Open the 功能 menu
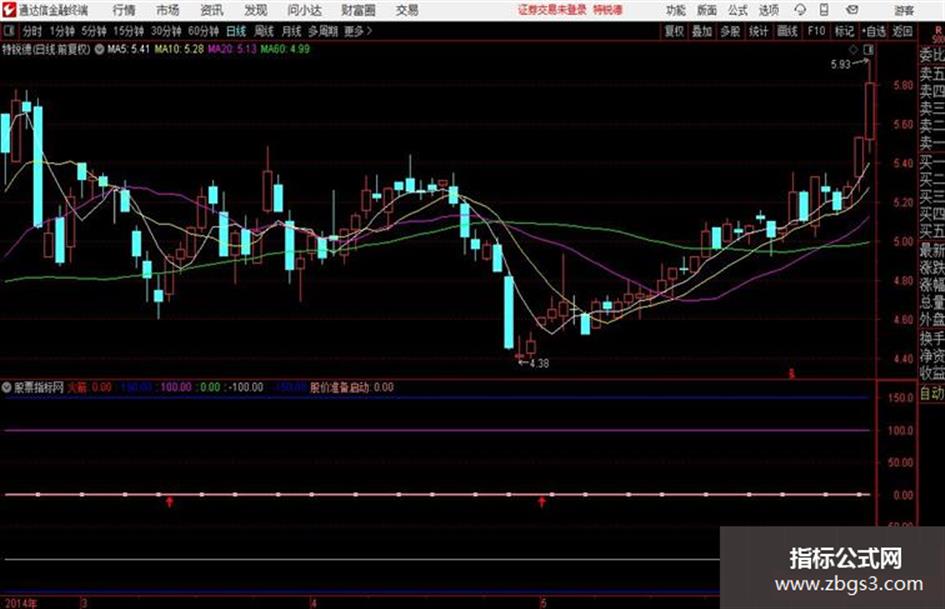945x609 pixels. 676,10
